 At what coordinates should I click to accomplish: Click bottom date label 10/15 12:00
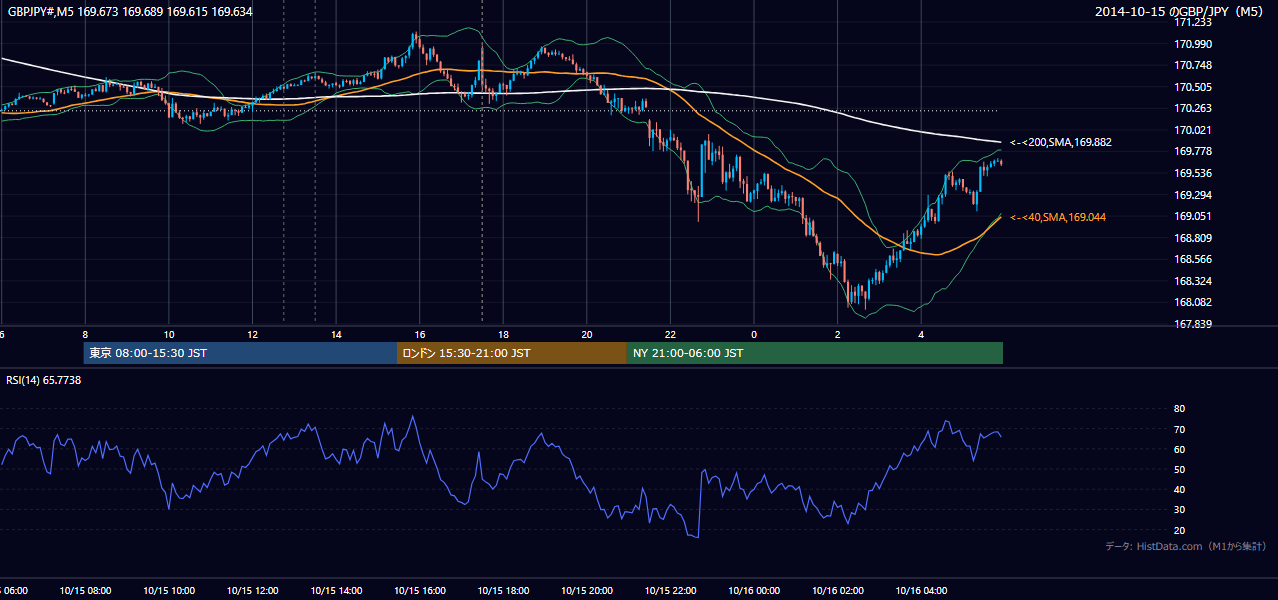click(x=252, y=590)
